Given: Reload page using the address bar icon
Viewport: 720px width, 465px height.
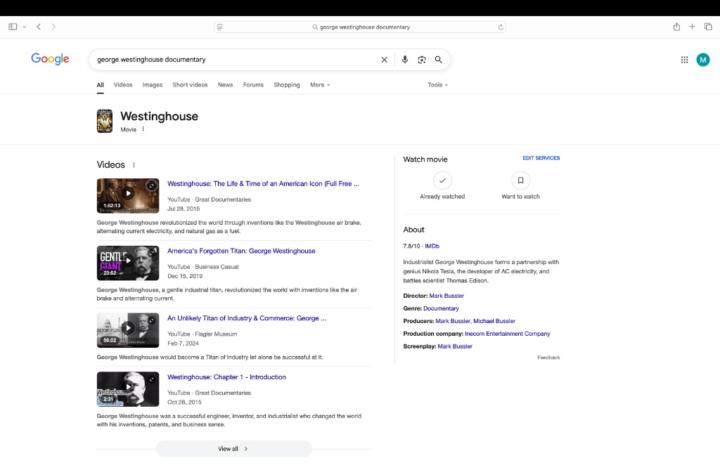Looking at the screenshot, I should [x=500, y=27].
